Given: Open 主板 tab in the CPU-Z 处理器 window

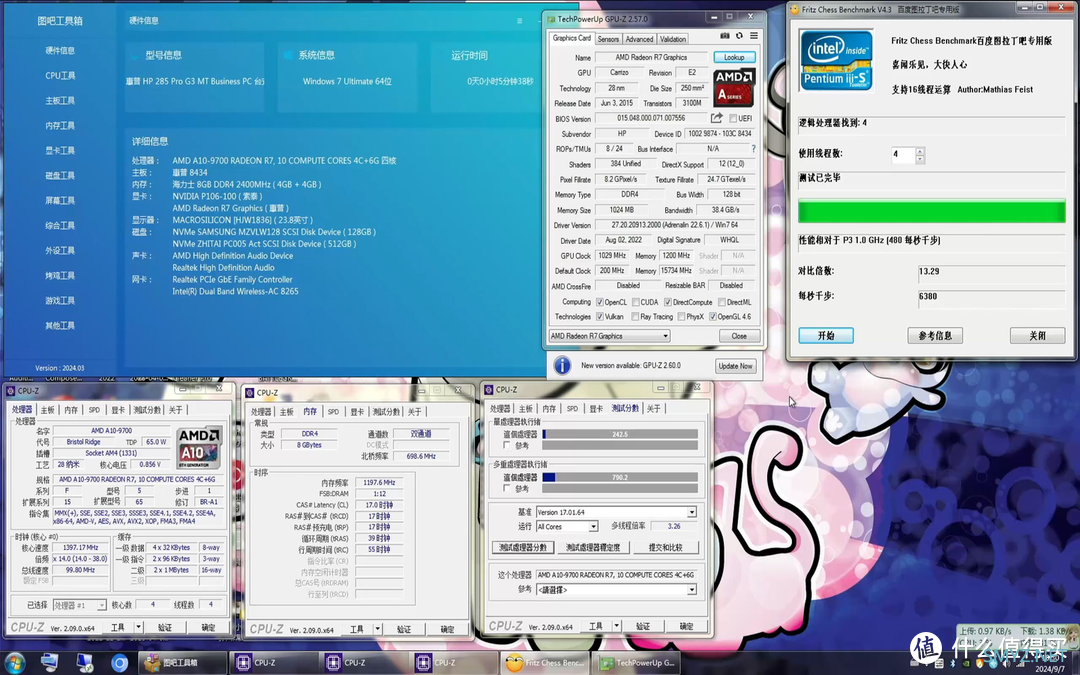Looking at the screenshot, I should (x=48, y=410).
